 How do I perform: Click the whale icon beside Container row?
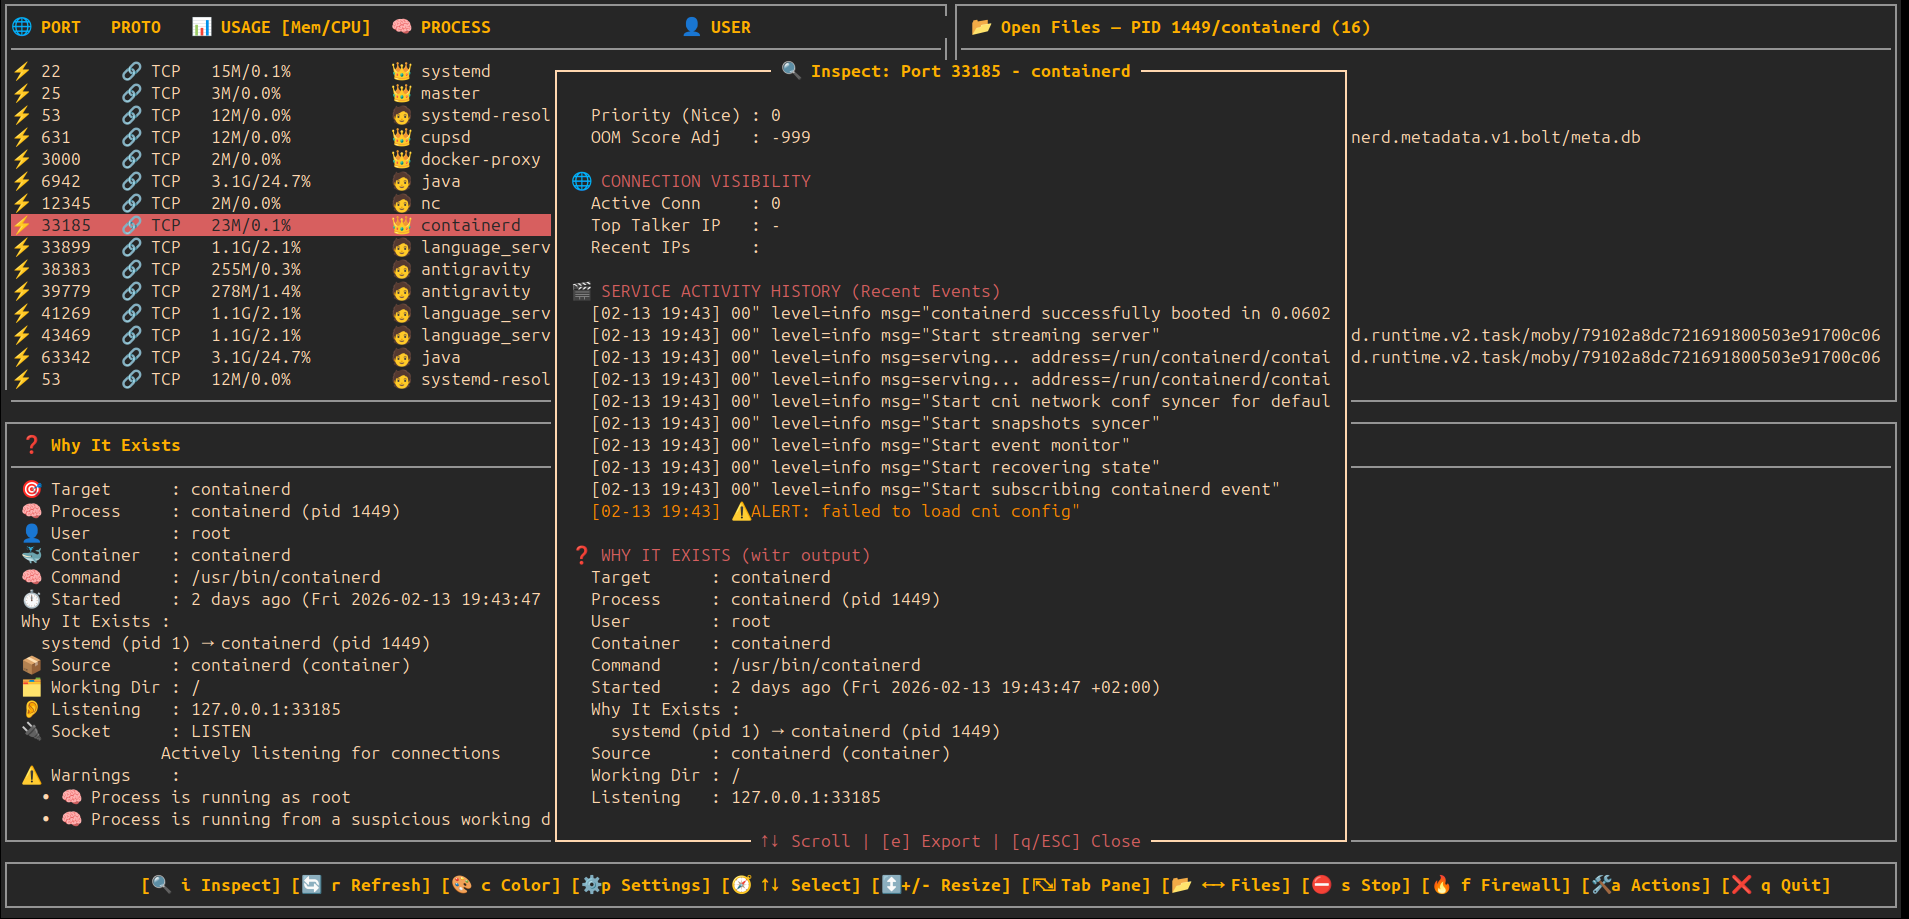click(x=32, y=555)
